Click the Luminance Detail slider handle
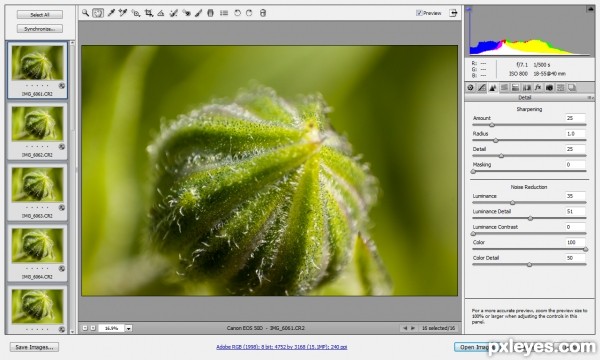This screenshot has width=600, height=360. click(x=530, y=218)
